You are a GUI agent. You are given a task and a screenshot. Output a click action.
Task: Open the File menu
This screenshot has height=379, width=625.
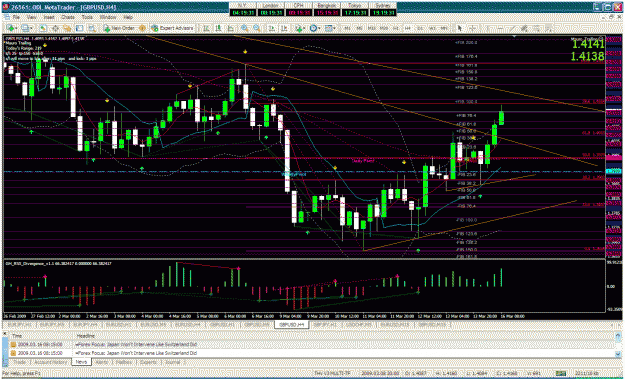coord(16,18)
